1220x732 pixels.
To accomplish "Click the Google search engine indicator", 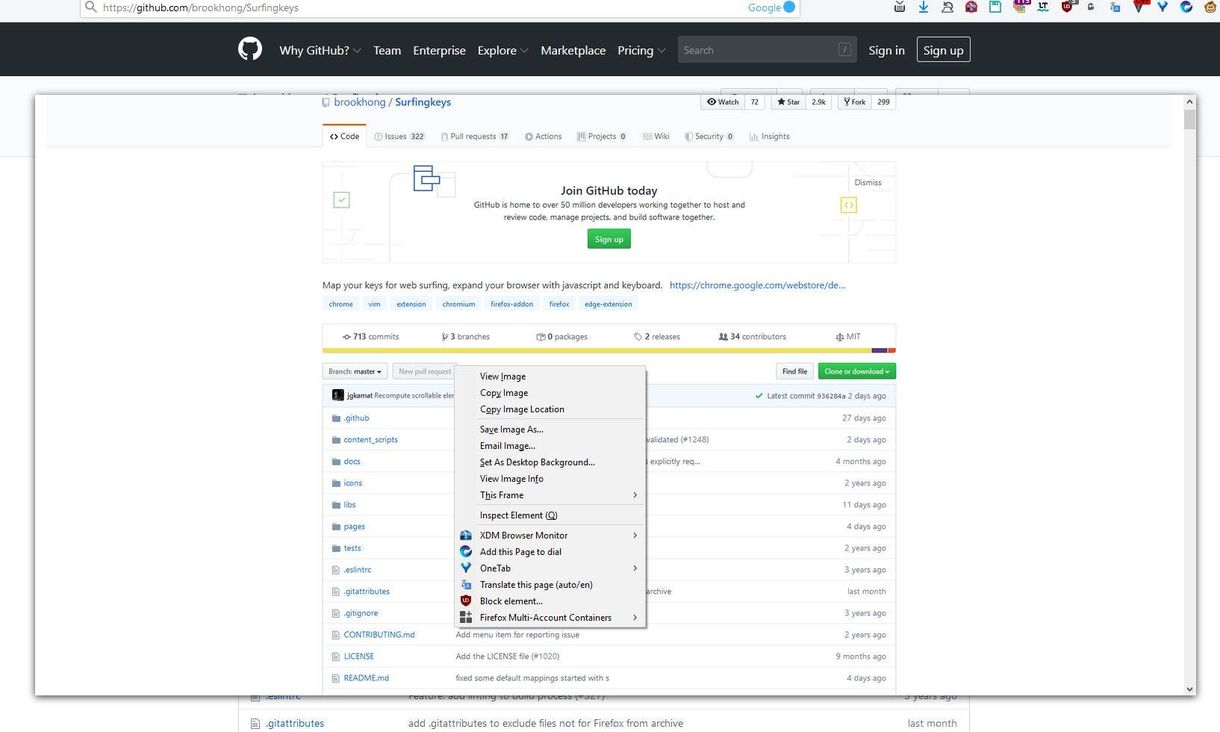I will pyautogui.click(x=771, y=7).
